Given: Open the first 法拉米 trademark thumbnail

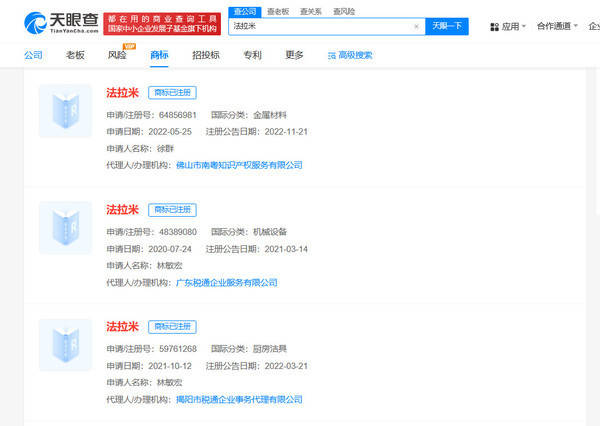Looking at the screenshot, I should point(65,111).
